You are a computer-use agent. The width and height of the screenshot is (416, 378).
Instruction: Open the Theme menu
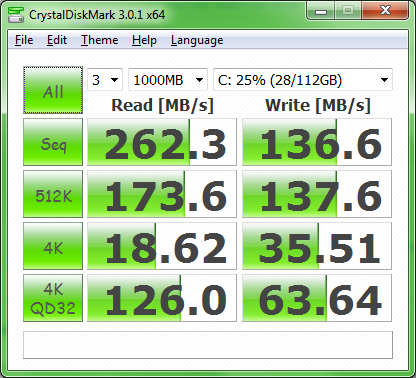[100, 40]
